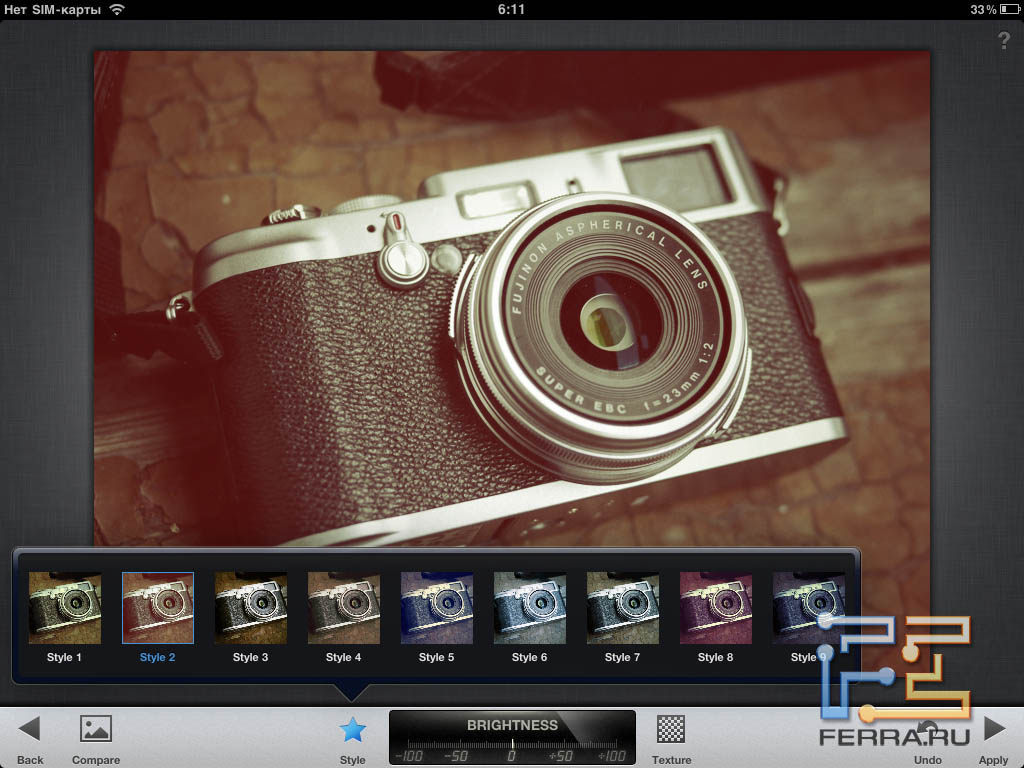
Task: Open the Texture checkerboard icon
Action: pyautogui.click(x=671, y=729)
